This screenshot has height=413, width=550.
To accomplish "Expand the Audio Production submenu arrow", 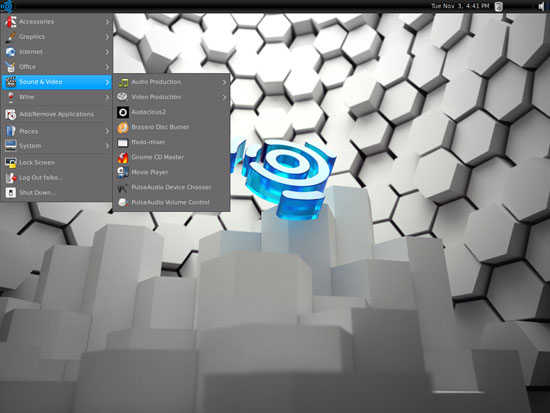I will [x=224, y=82].
